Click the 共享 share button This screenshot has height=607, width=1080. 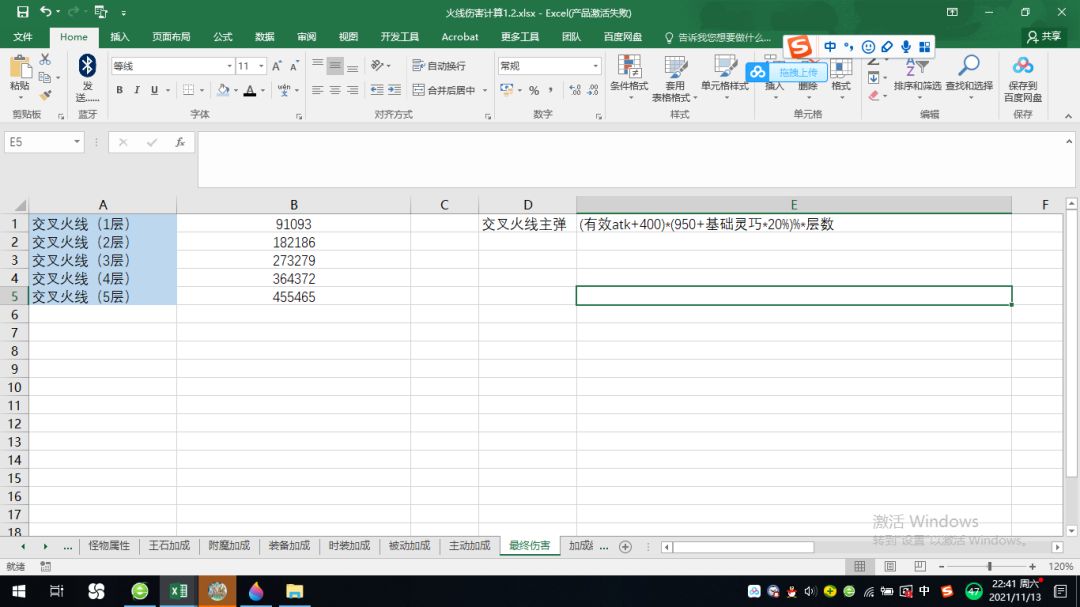1044,36
